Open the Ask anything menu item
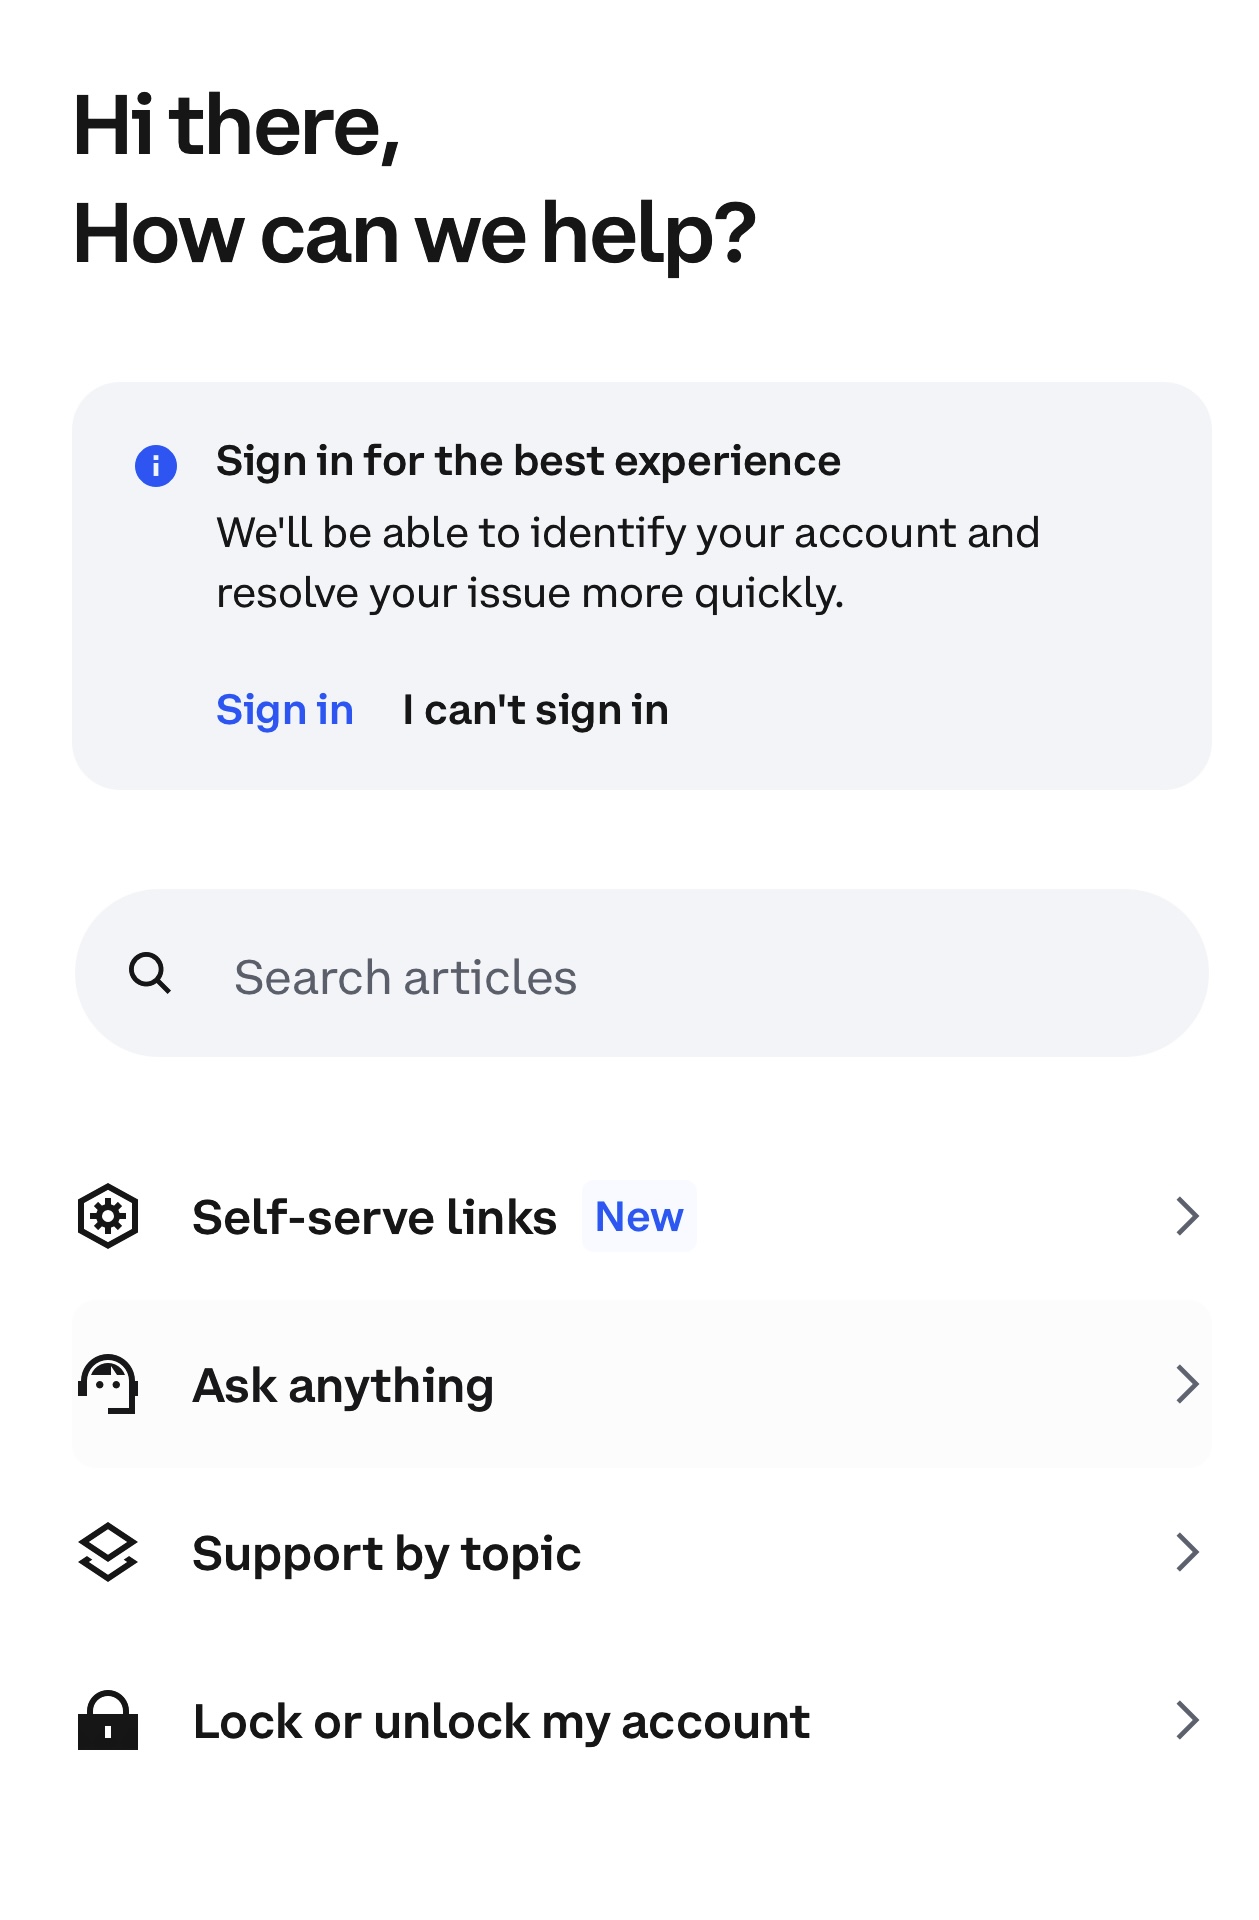This screenshot has height=1920, width=1259. (x=343, y=1386)
